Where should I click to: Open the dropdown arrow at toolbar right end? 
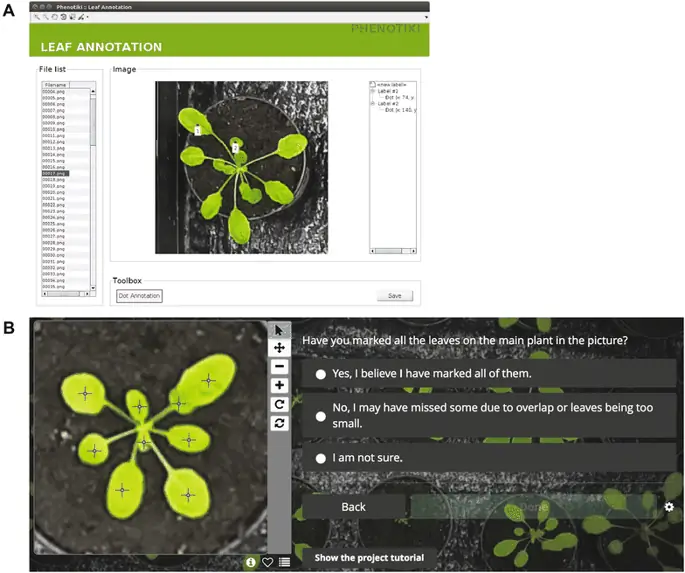pyautogui.click(x=426, y=17)
